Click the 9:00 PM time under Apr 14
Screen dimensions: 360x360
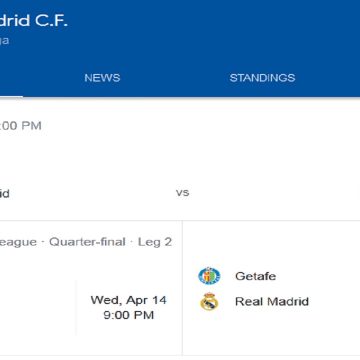(128, 315)
